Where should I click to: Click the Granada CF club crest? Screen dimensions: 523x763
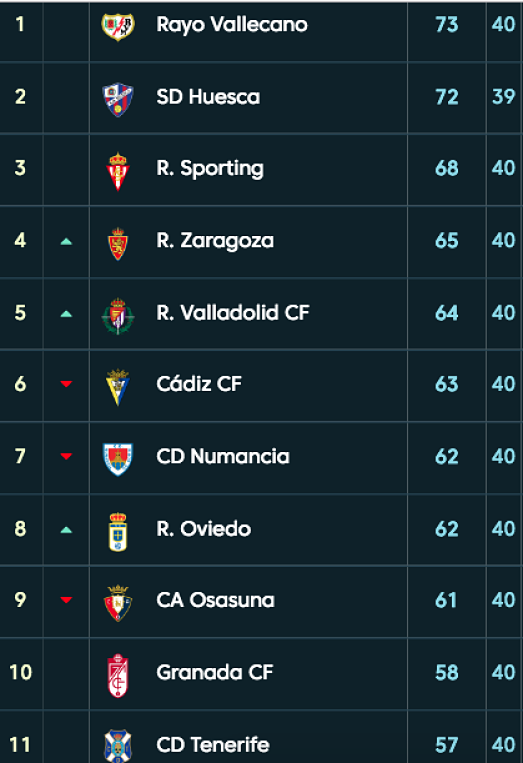coord(118,675)
